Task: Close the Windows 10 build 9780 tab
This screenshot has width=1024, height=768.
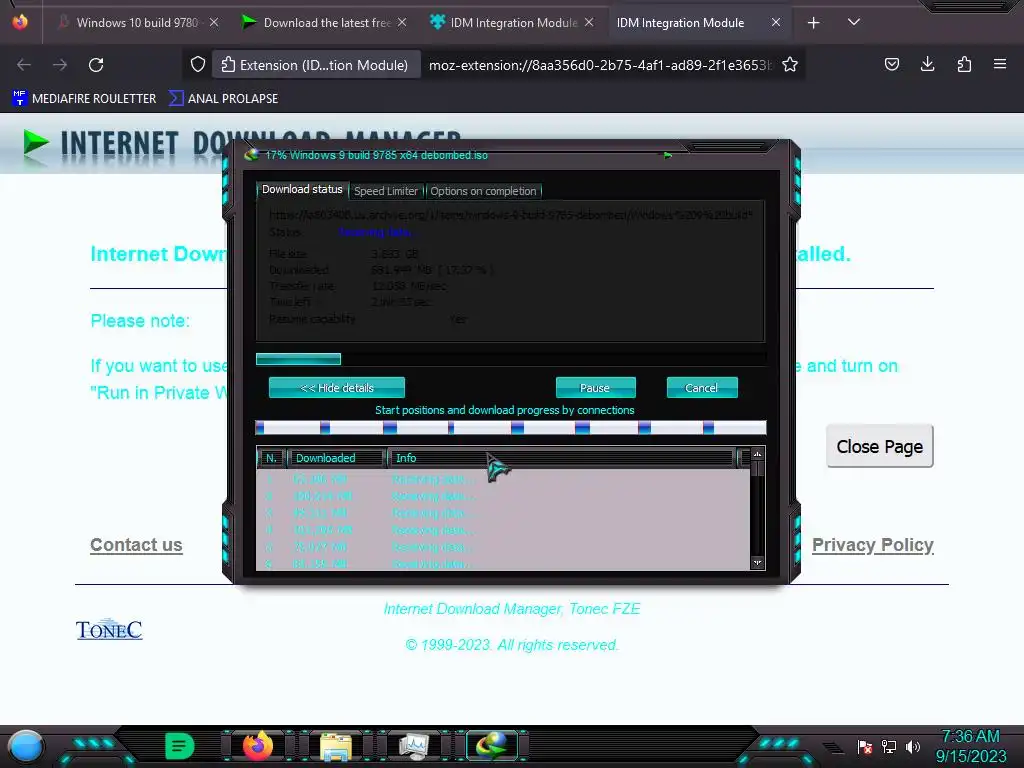Action: click(x=214, y=23)
